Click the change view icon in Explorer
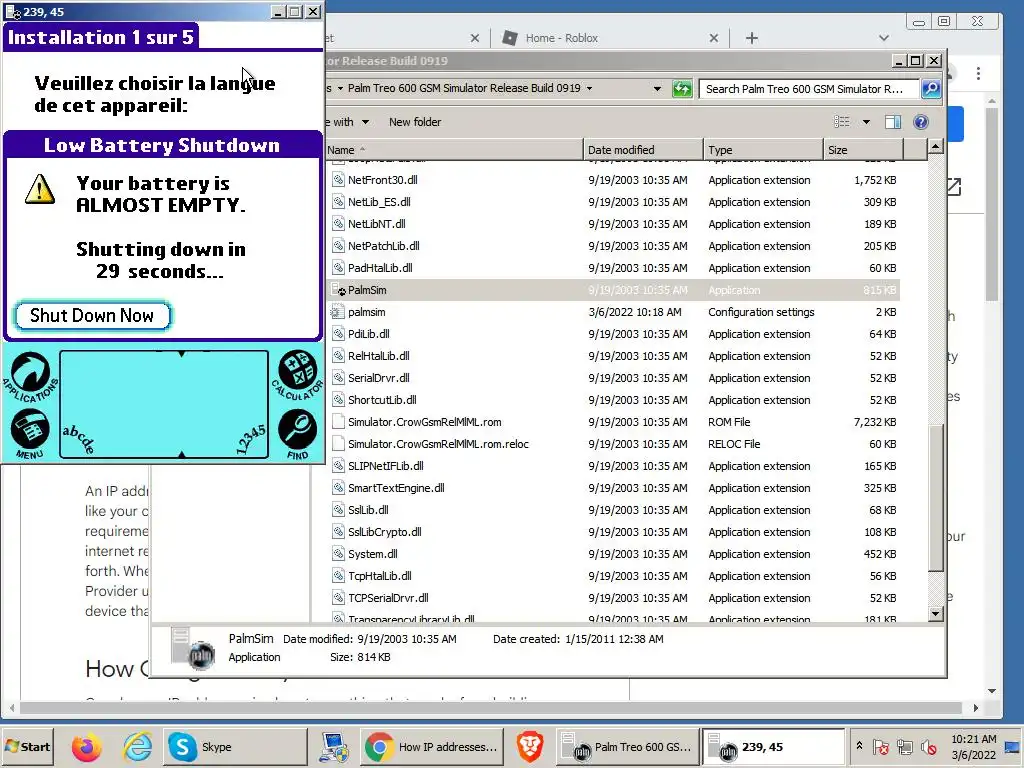Viewport: 1024px width, 768px height. tap(842, 121)
